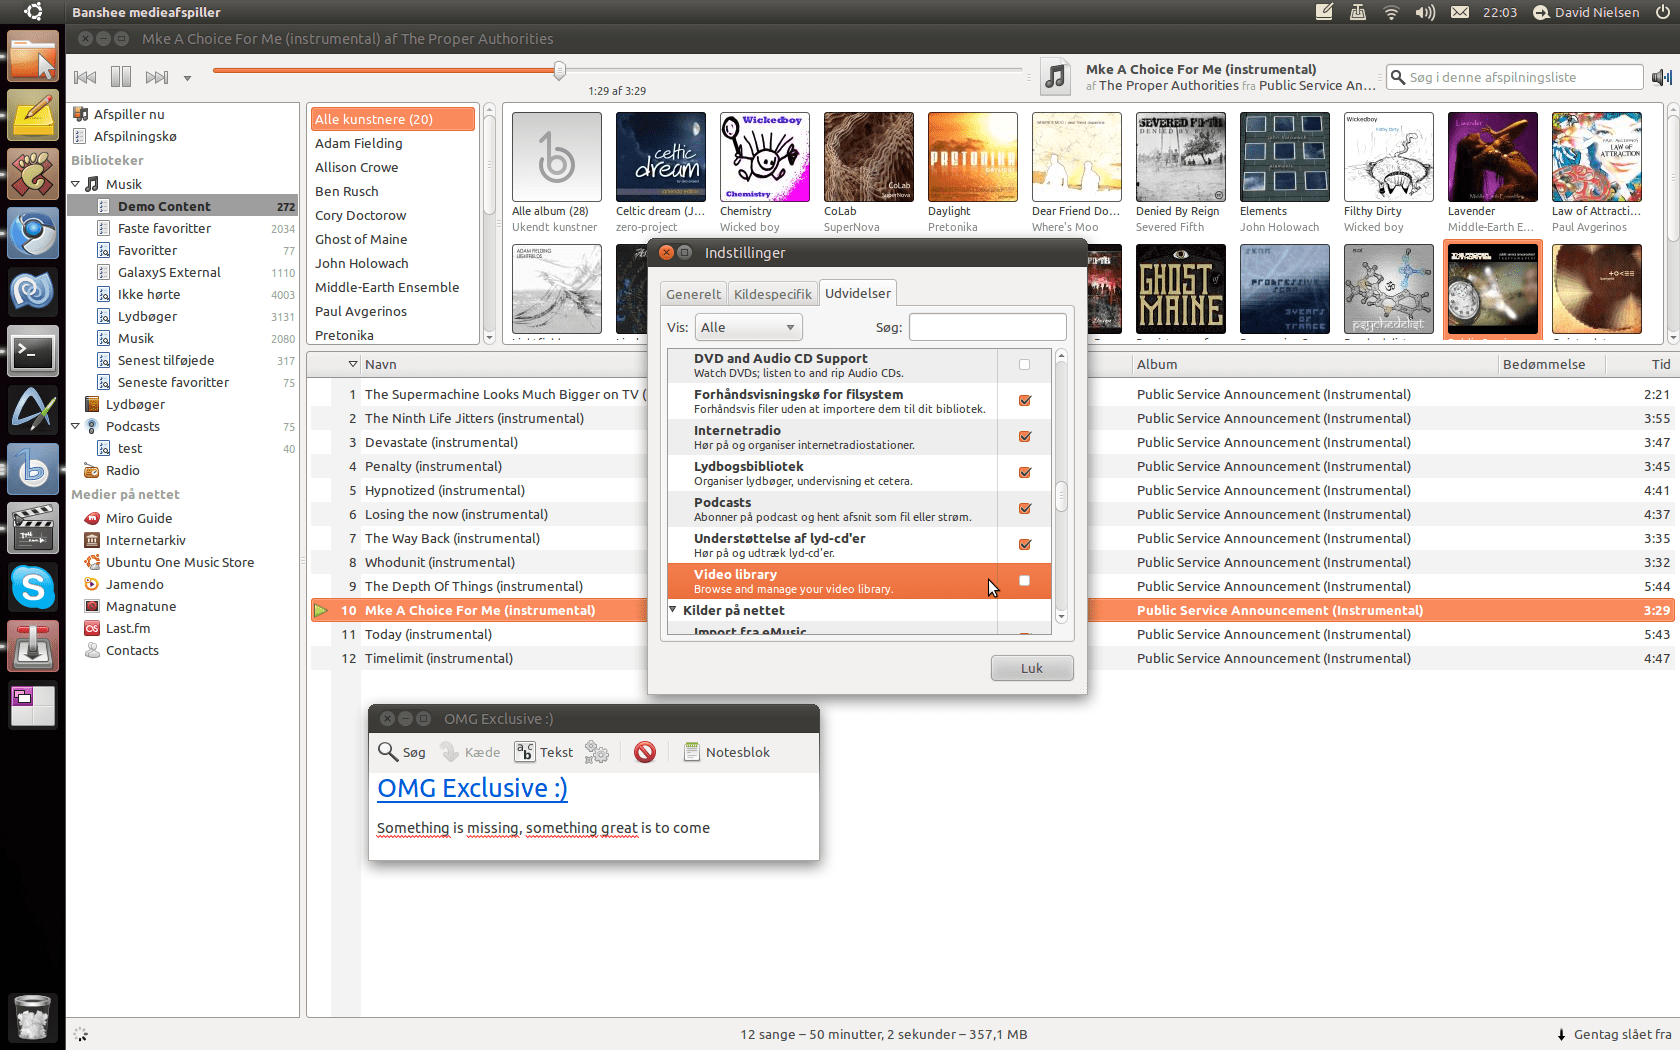Switch to the Kildespecifik tab
The height and width of the screenshot is (1050, 1680).
[772, 294]
